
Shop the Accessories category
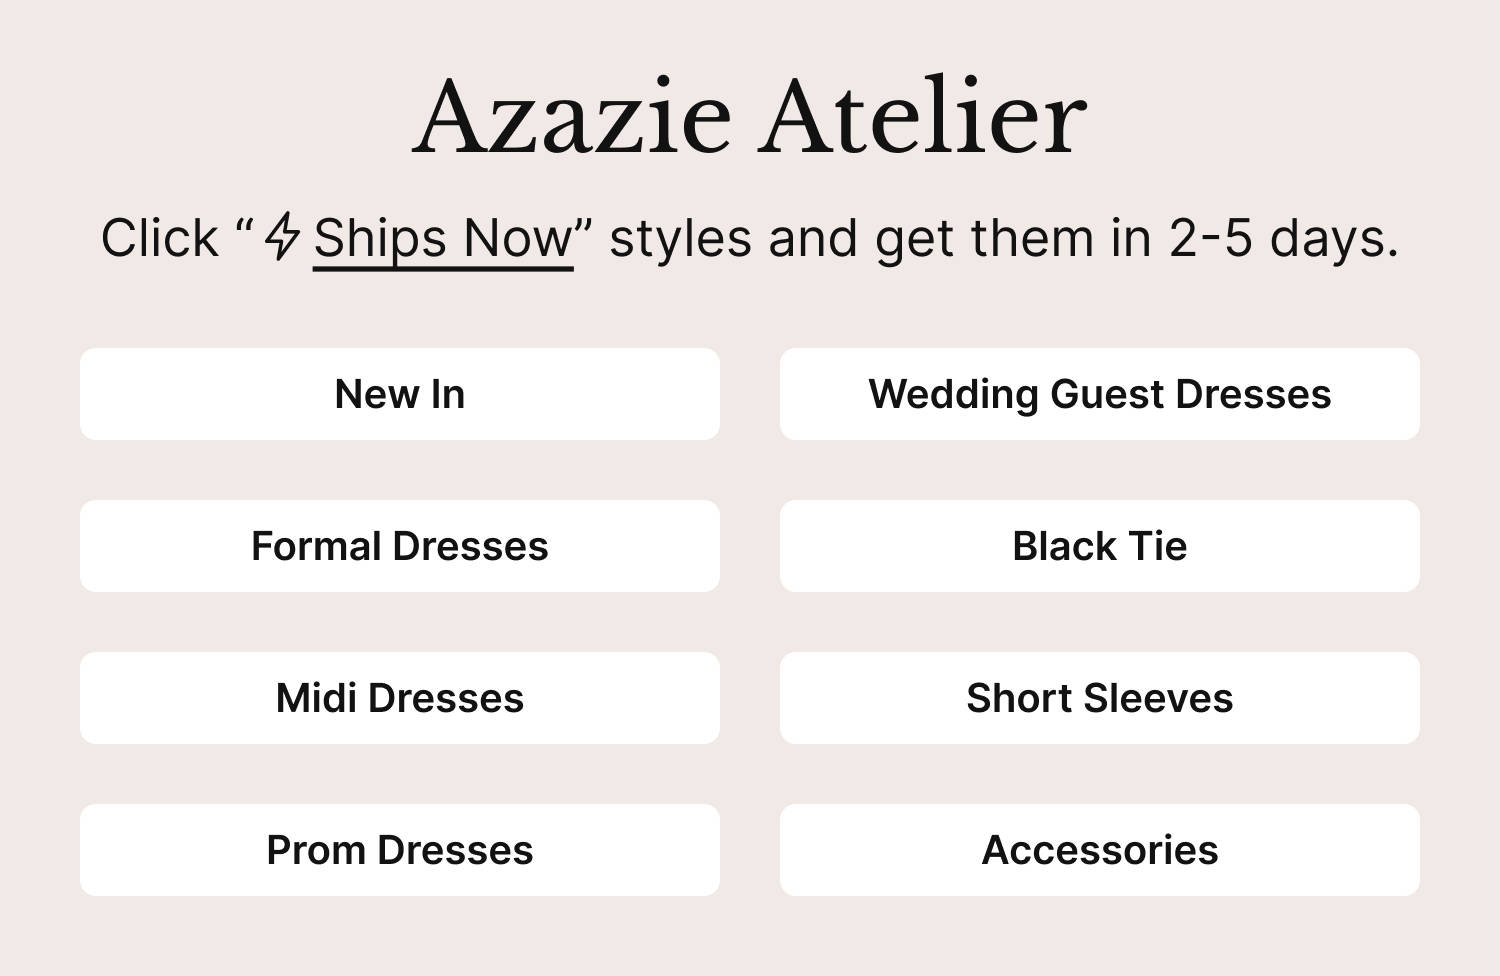click(1099, 850)
